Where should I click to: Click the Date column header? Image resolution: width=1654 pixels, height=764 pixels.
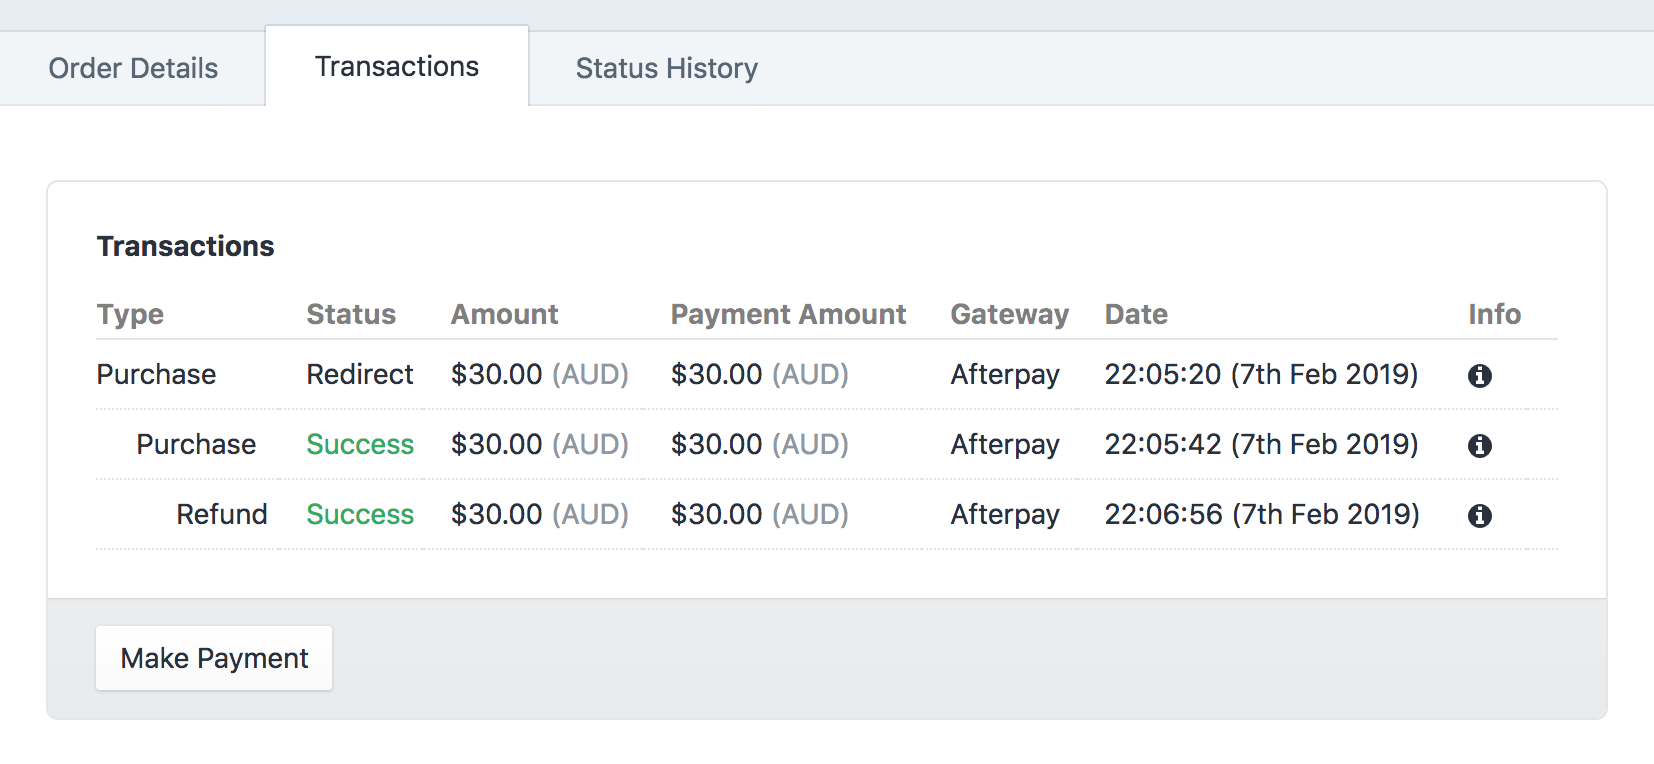pos(1136,314)
